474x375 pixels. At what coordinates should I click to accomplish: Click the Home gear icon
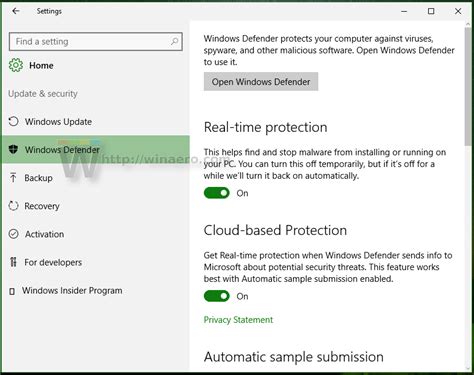tap(16, 65)
